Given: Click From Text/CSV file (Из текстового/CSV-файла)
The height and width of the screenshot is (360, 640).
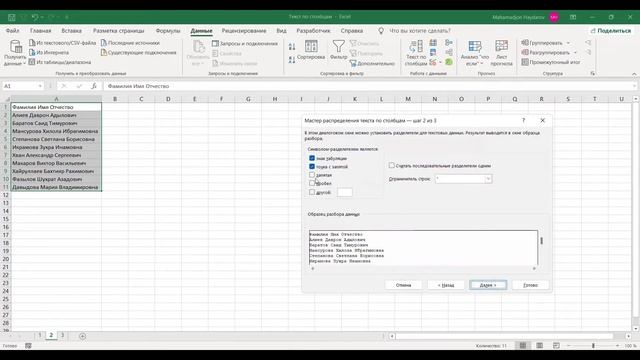Looking at the screenshot, I should click(x=62, y=42).
